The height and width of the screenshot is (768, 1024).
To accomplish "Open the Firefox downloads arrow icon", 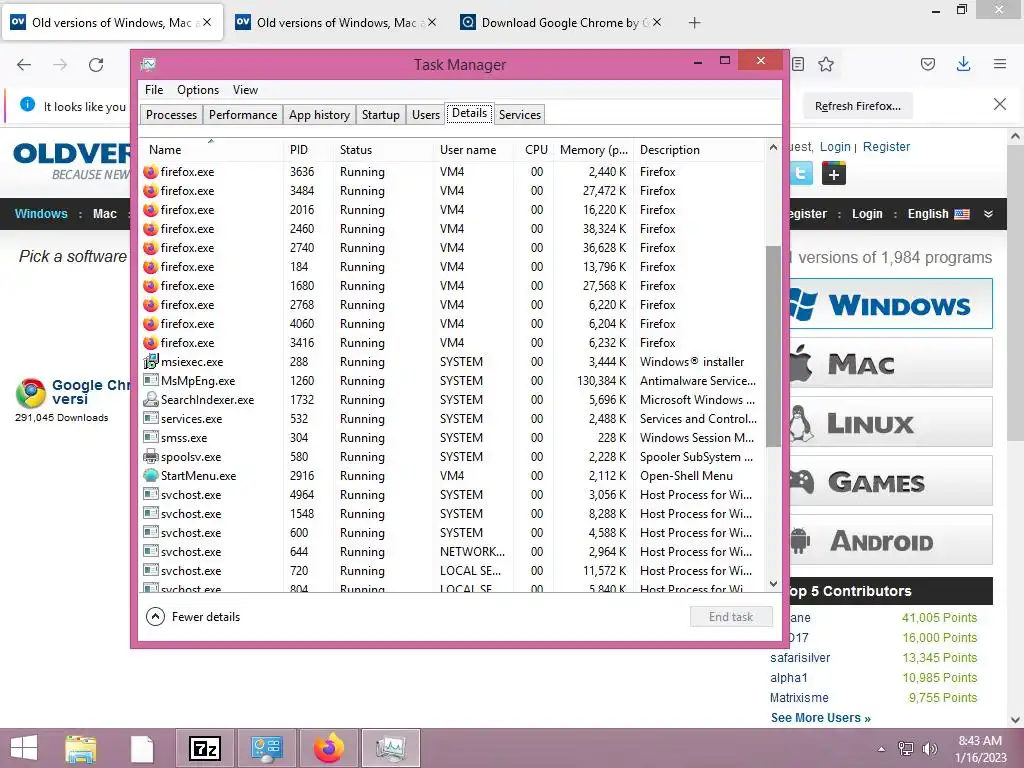I will pyautogui.click(x=963, y=64).
